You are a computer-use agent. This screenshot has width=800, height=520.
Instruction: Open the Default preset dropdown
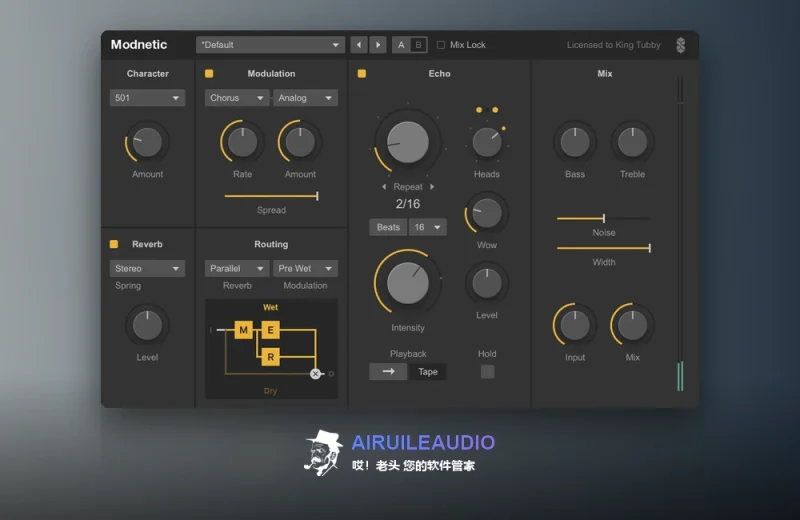[270, 45]
